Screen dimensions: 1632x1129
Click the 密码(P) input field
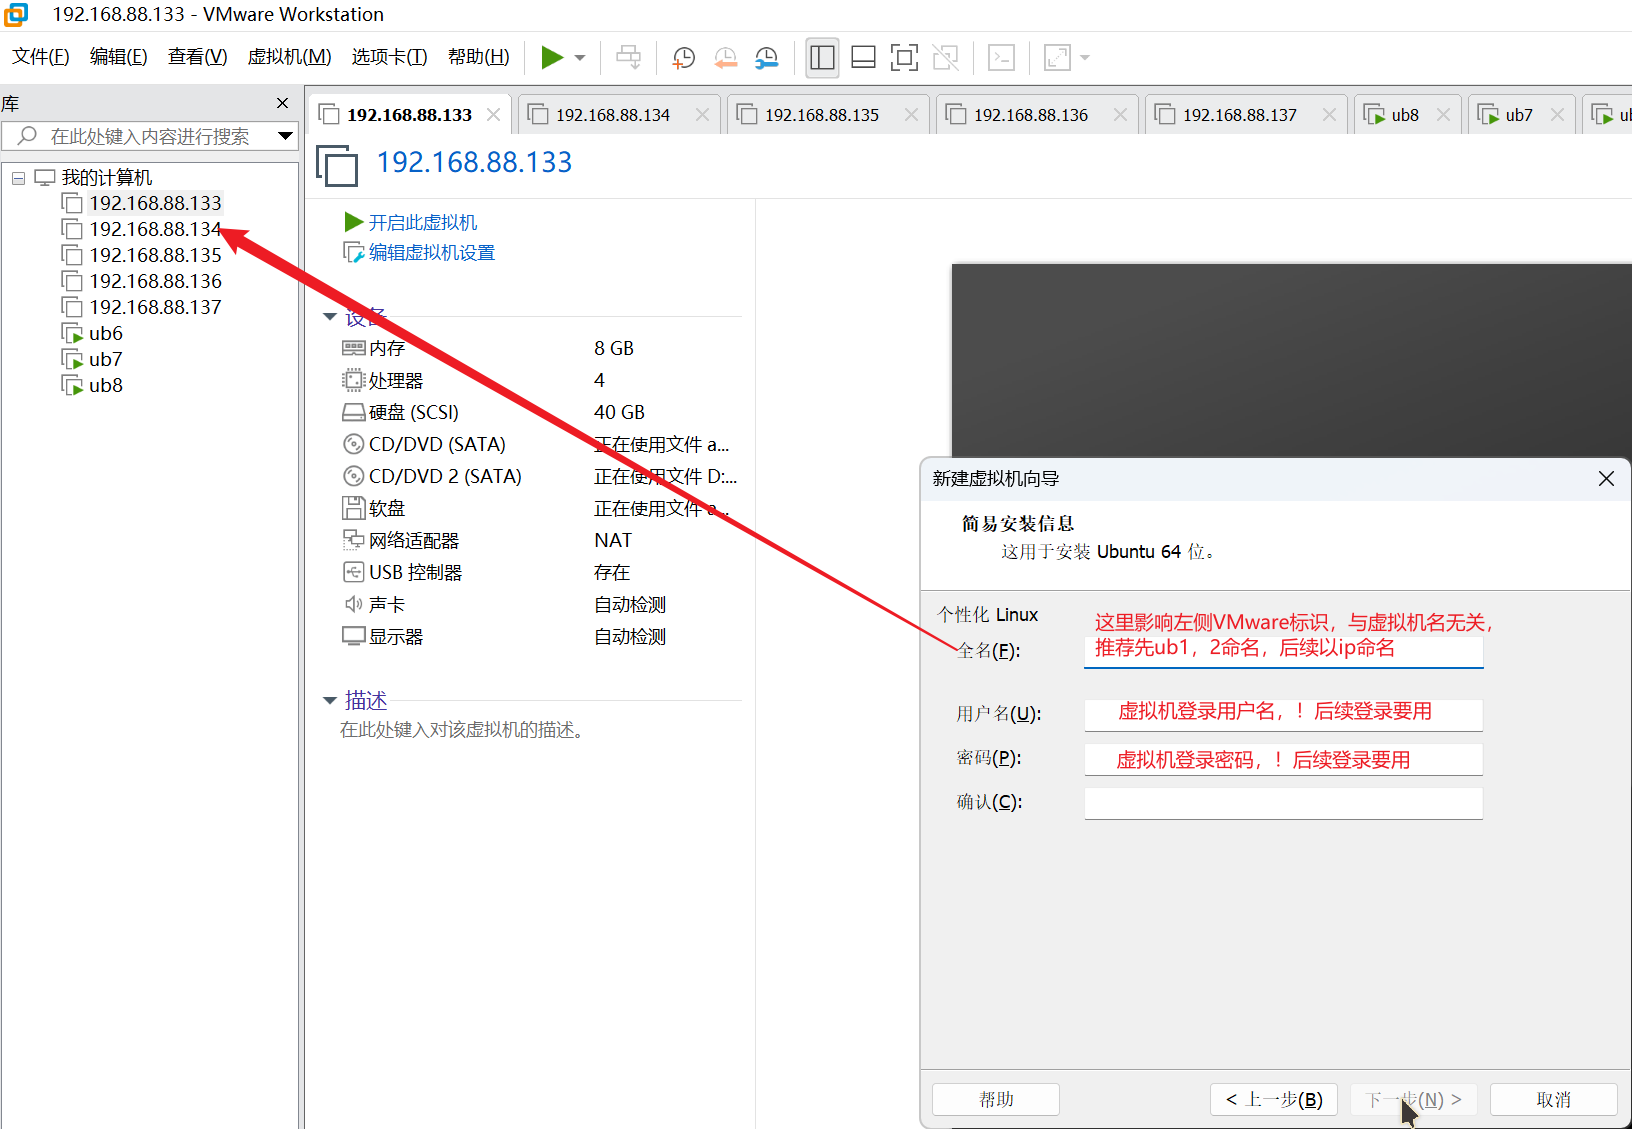coord(1283,759)
